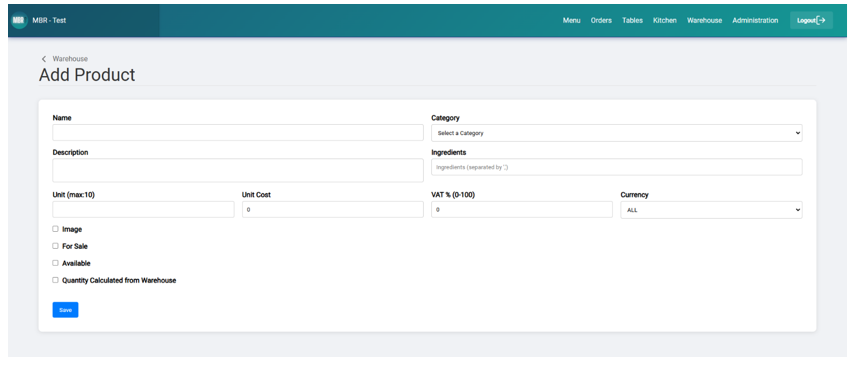This screenshot has width=865, height=372.
Task: Click the back chevron beside Warehouse
Action: click(44, 59)
